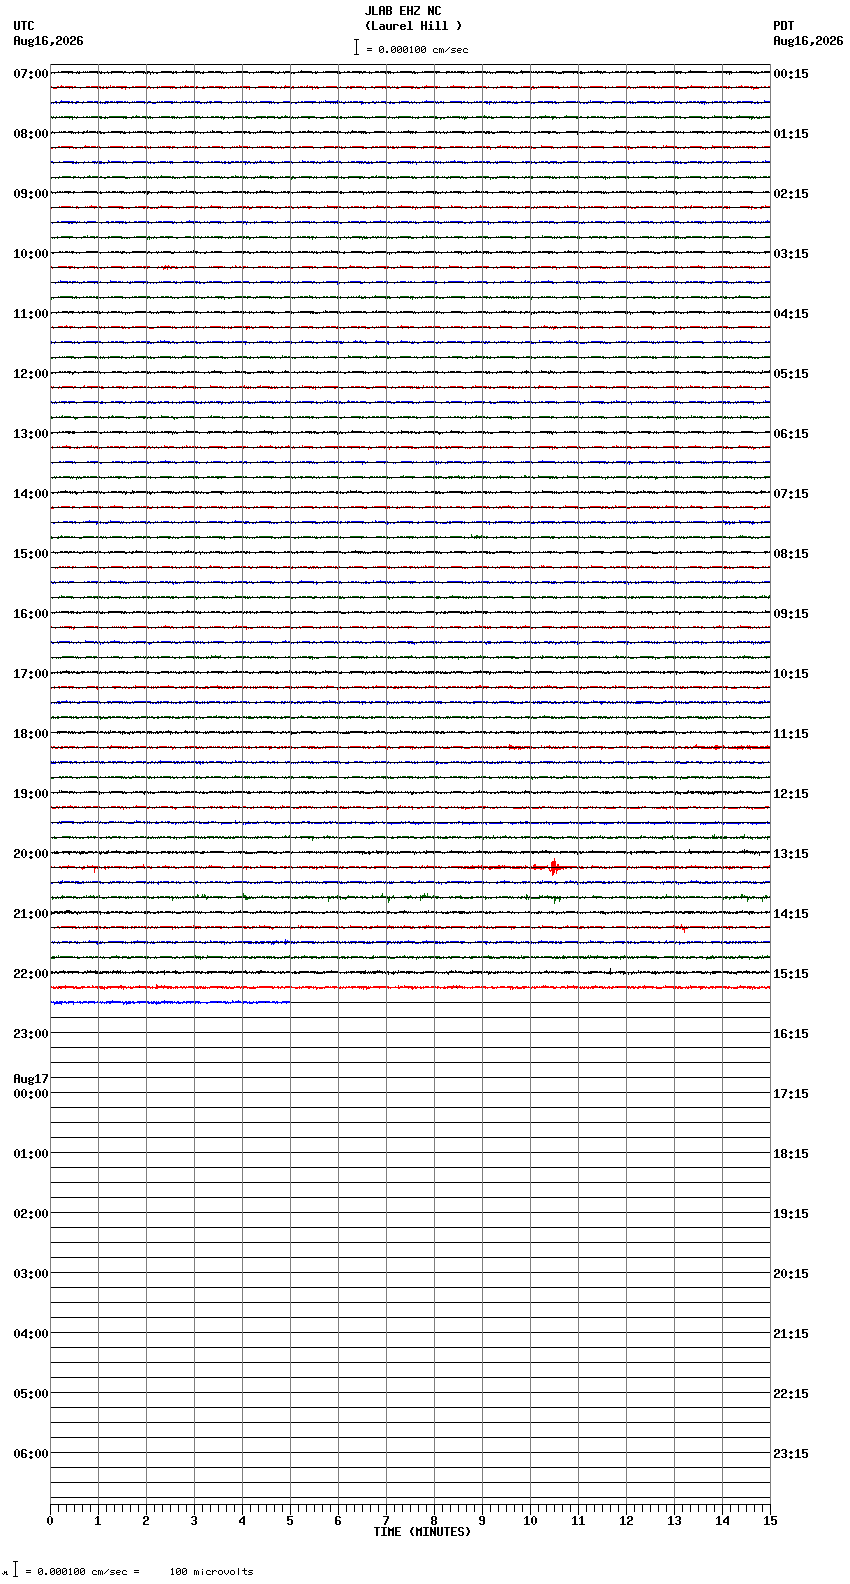850x1584 pixels.
Task: Click the minute 10 axis tick label
Action: coord(530,1521)
